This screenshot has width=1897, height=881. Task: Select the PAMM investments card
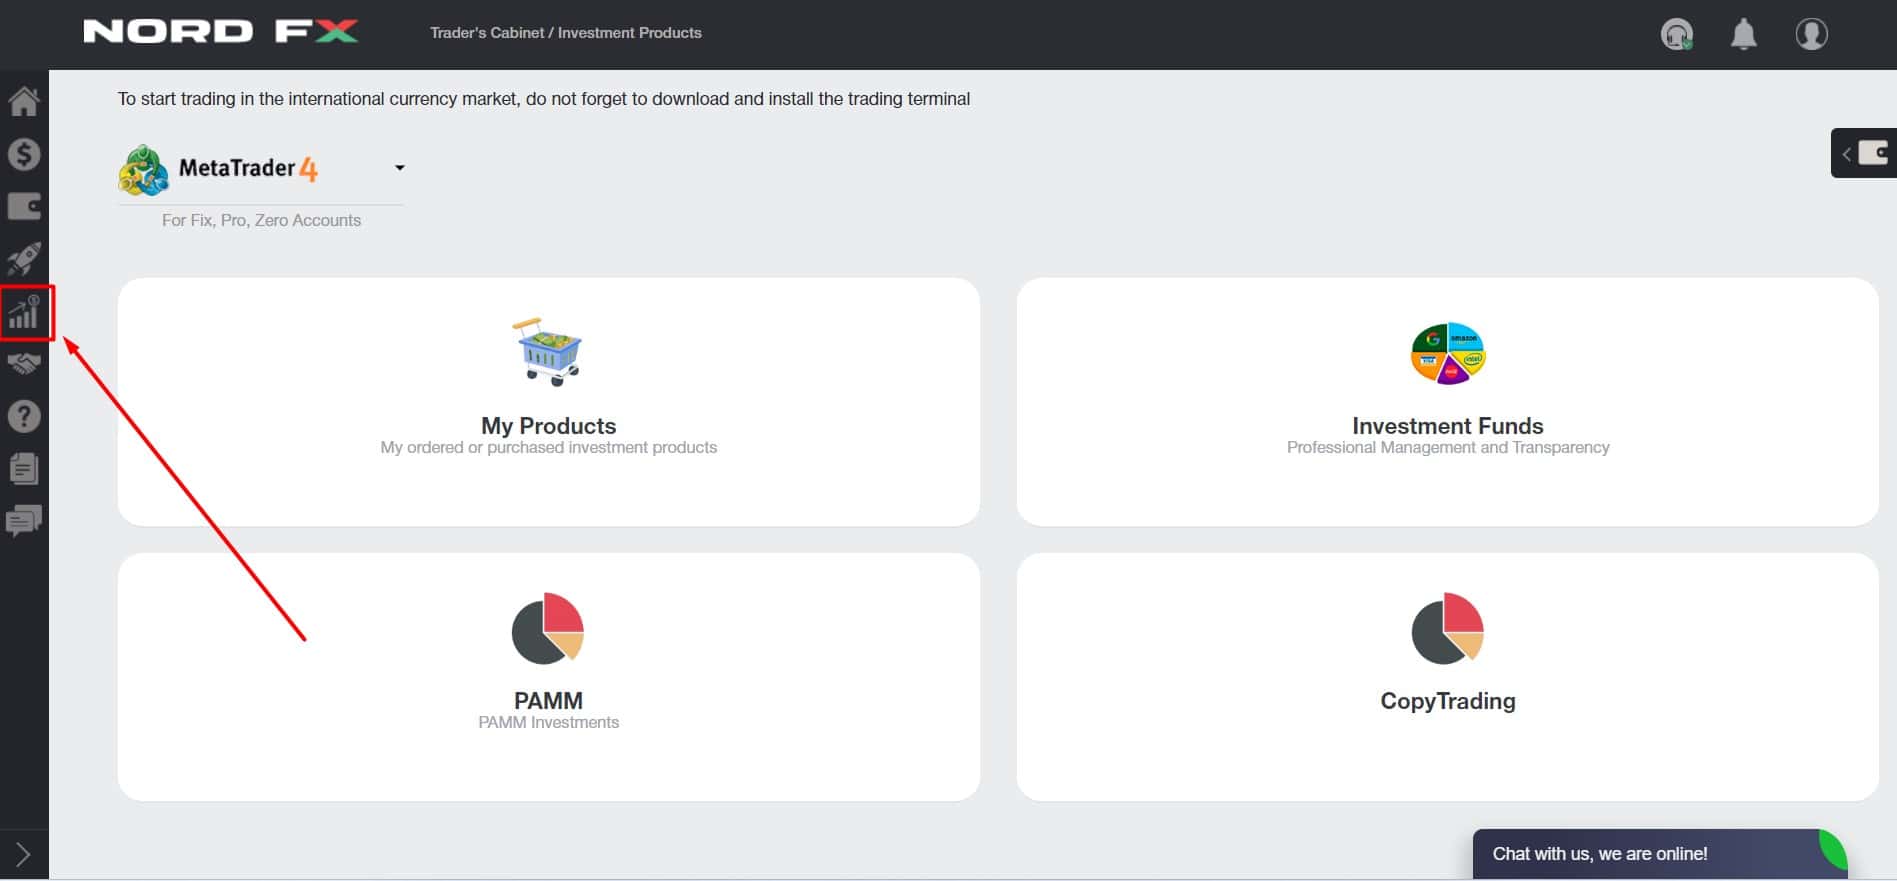(549, 677)
